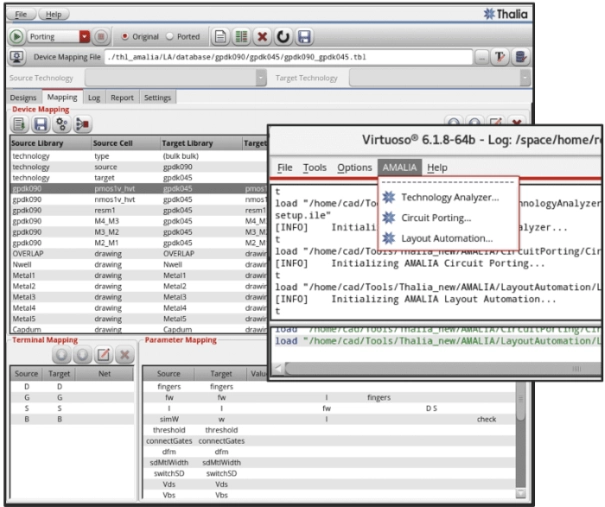
Task: Choose Technology Analyzer from AMALIA menu
Action: (449, 197)
